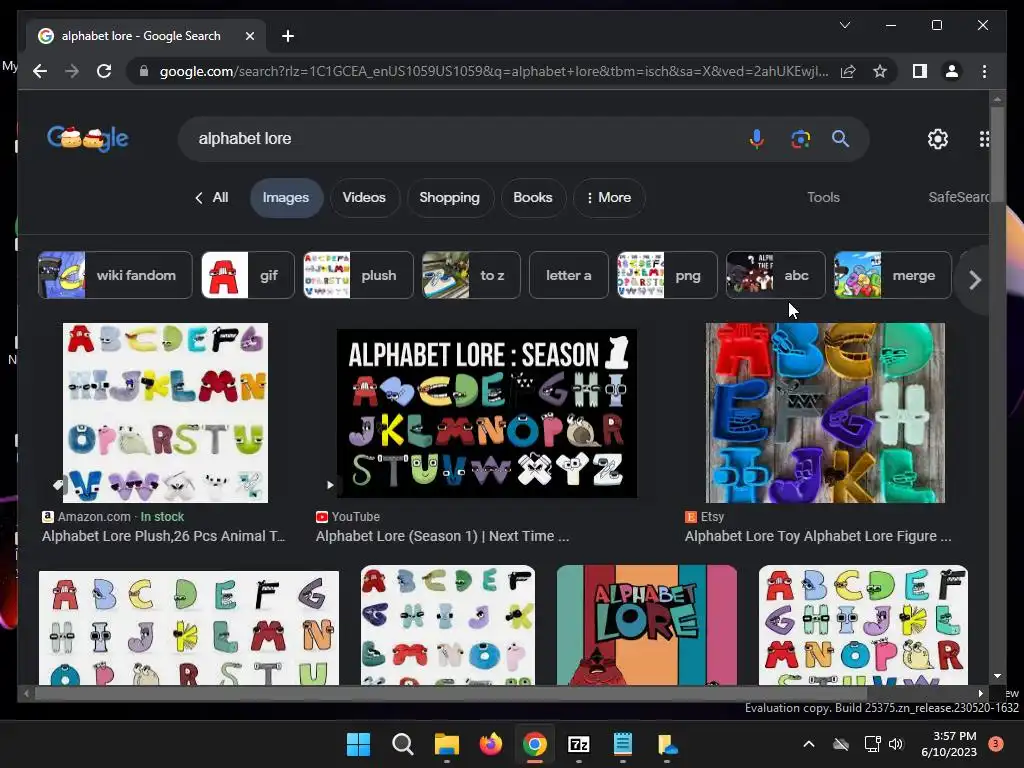This screenshot has height=768, width=1024.
Task: Filter images by merge chip
Action: pyautogui.click(x=893, y=275)
